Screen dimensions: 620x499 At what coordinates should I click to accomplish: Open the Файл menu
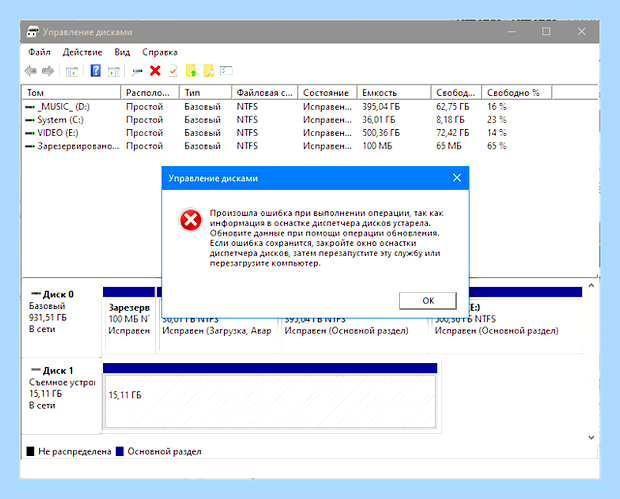39,52
